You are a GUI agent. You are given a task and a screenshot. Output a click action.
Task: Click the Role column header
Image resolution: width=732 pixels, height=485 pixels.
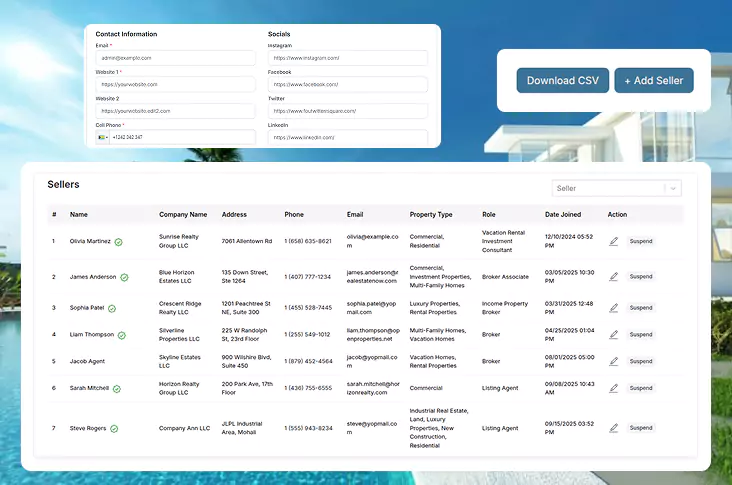pyautogui.click(x=489, y=215)
